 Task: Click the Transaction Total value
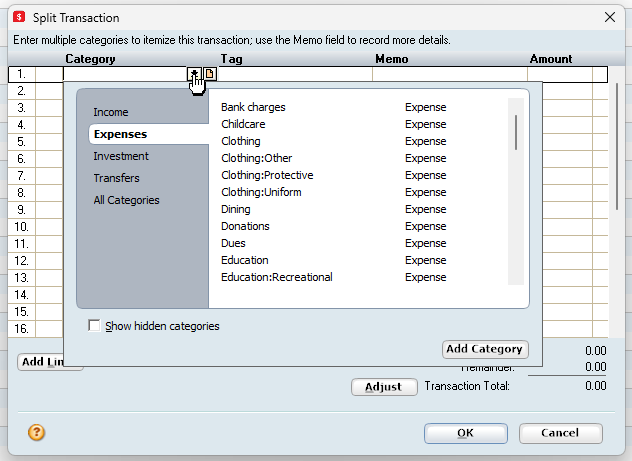596,386
